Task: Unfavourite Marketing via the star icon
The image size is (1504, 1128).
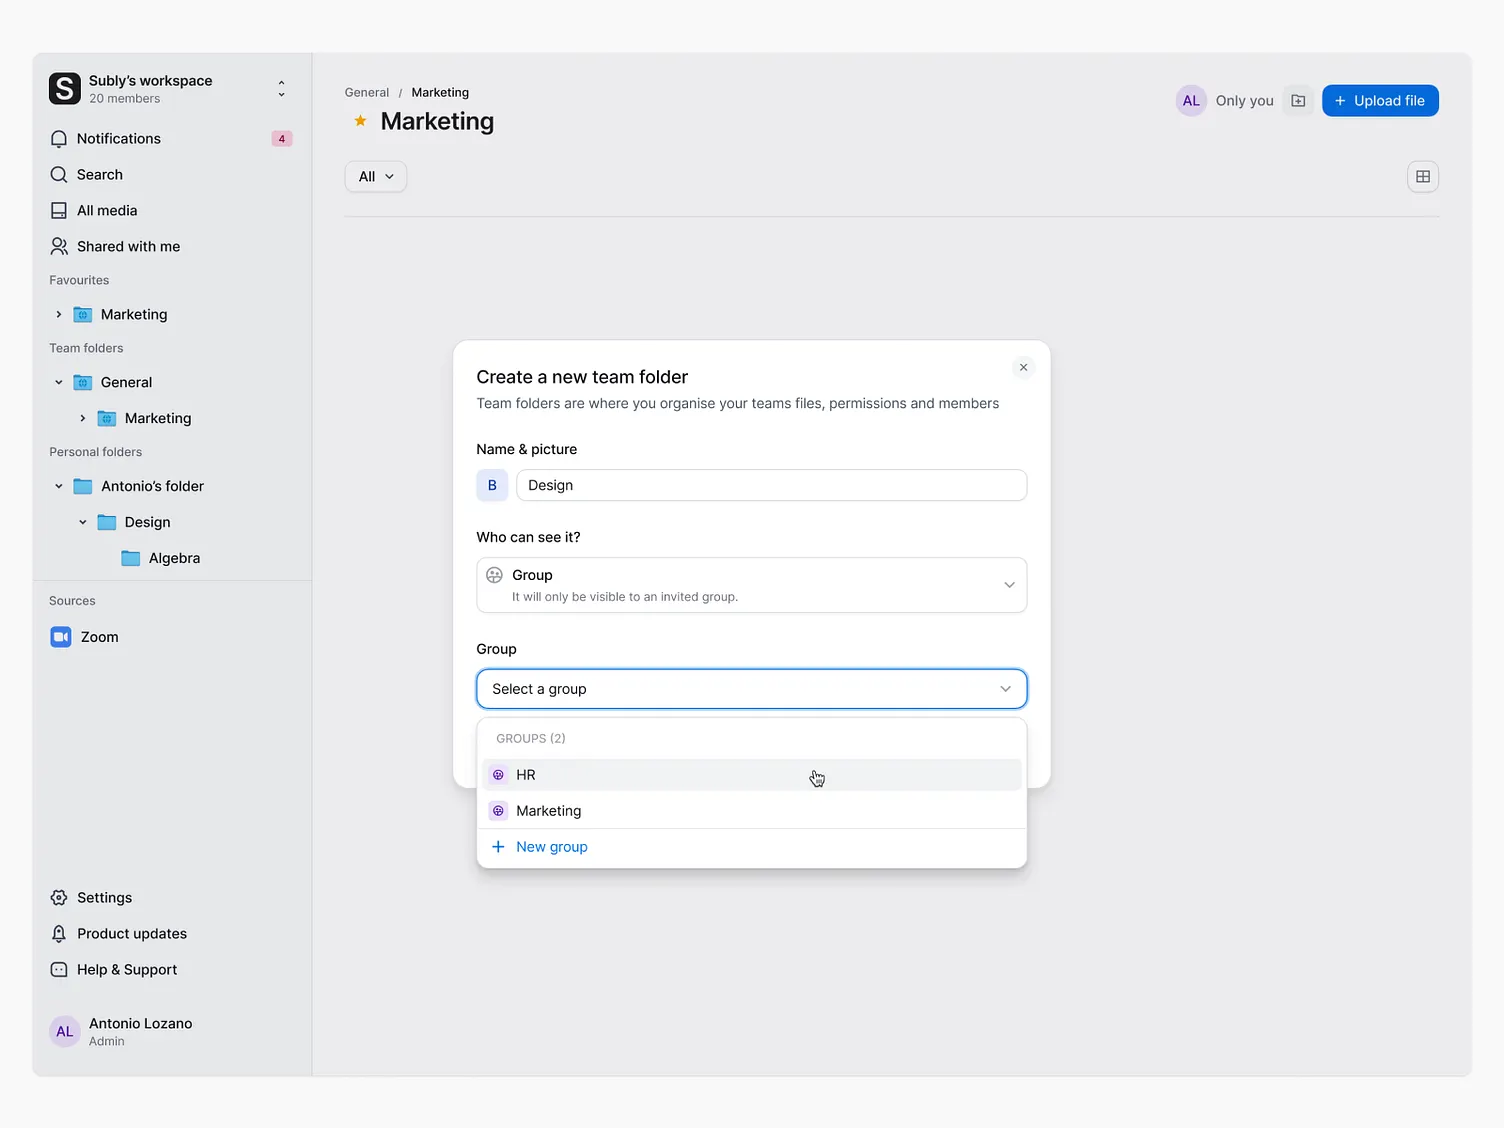Action: coord(359,120)
